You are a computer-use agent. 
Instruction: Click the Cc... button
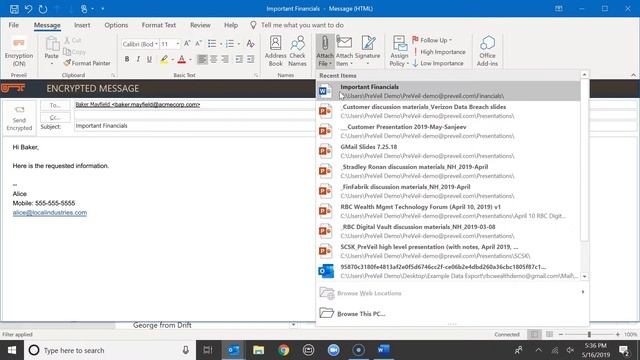[x=55, y=117]
